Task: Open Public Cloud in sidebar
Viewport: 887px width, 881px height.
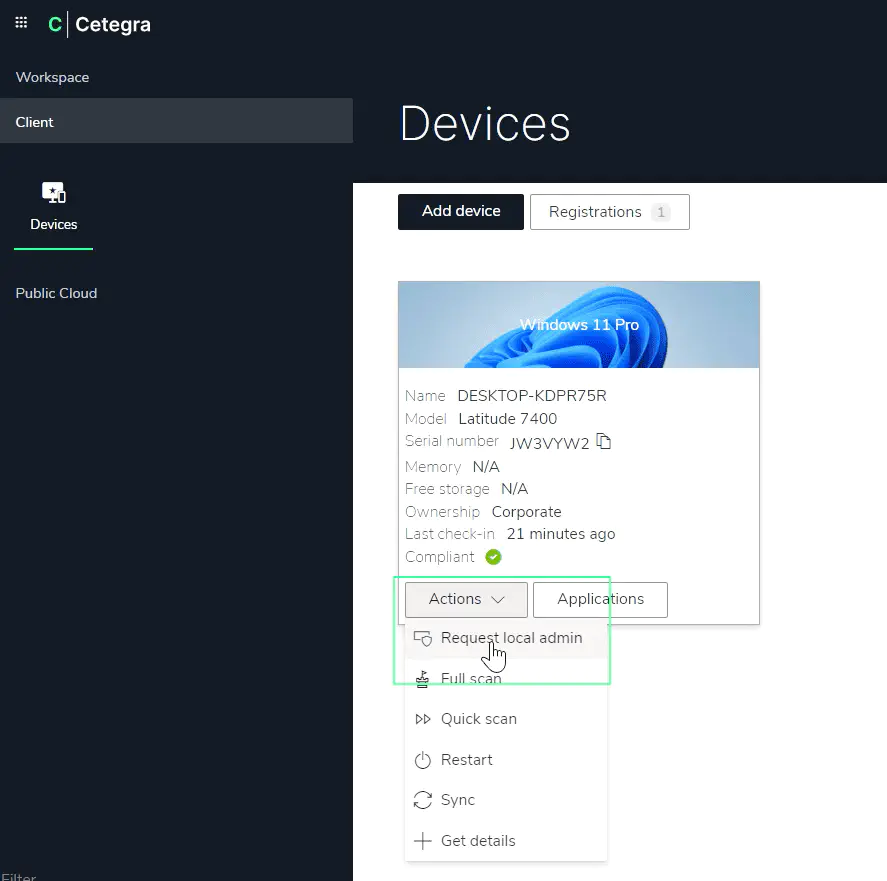Action: (x=56, y=293)
